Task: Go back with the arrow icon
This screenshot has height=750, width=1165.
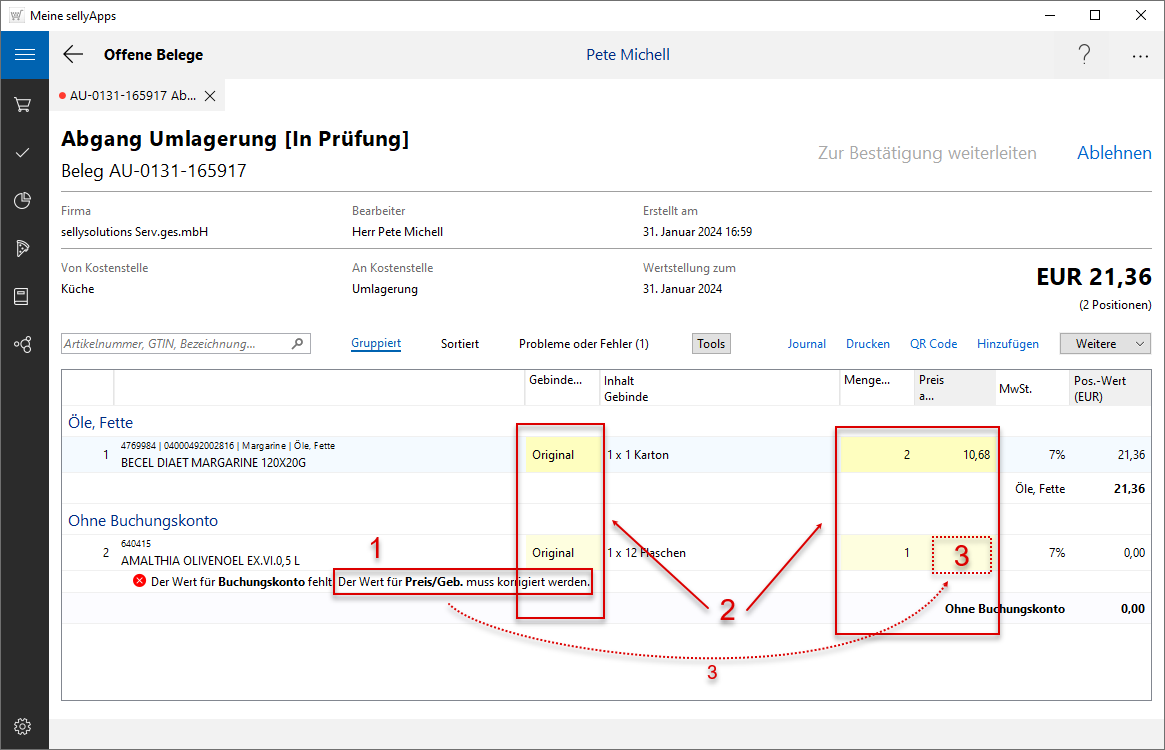Action: pos(73,55)
